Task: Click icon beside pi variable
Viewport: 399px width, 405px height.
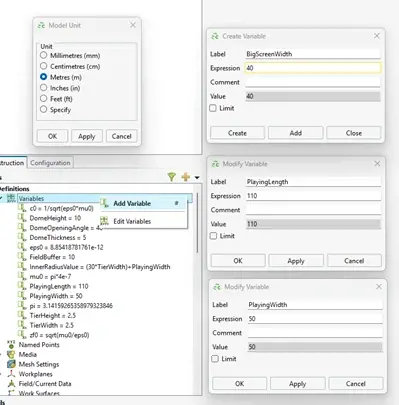Action: (22, 305)
